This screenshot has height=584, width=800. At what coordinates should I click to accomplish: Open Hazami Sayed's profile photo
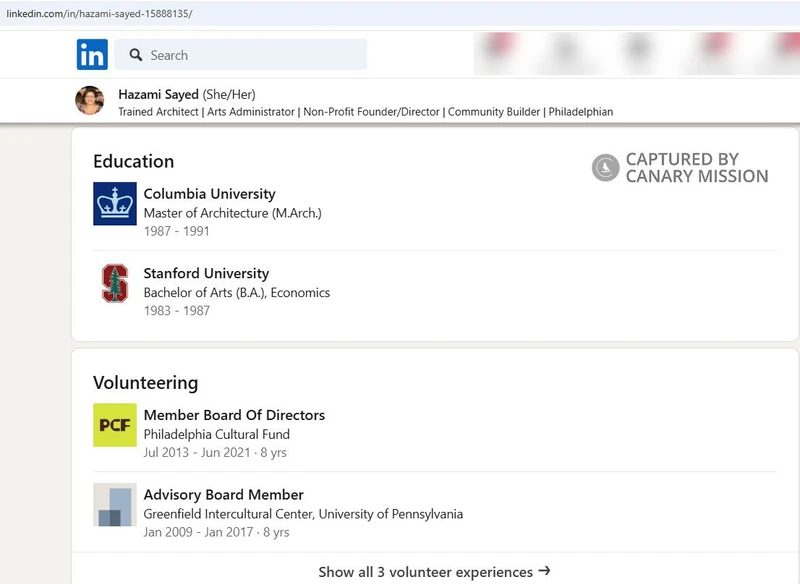[92, 97]
